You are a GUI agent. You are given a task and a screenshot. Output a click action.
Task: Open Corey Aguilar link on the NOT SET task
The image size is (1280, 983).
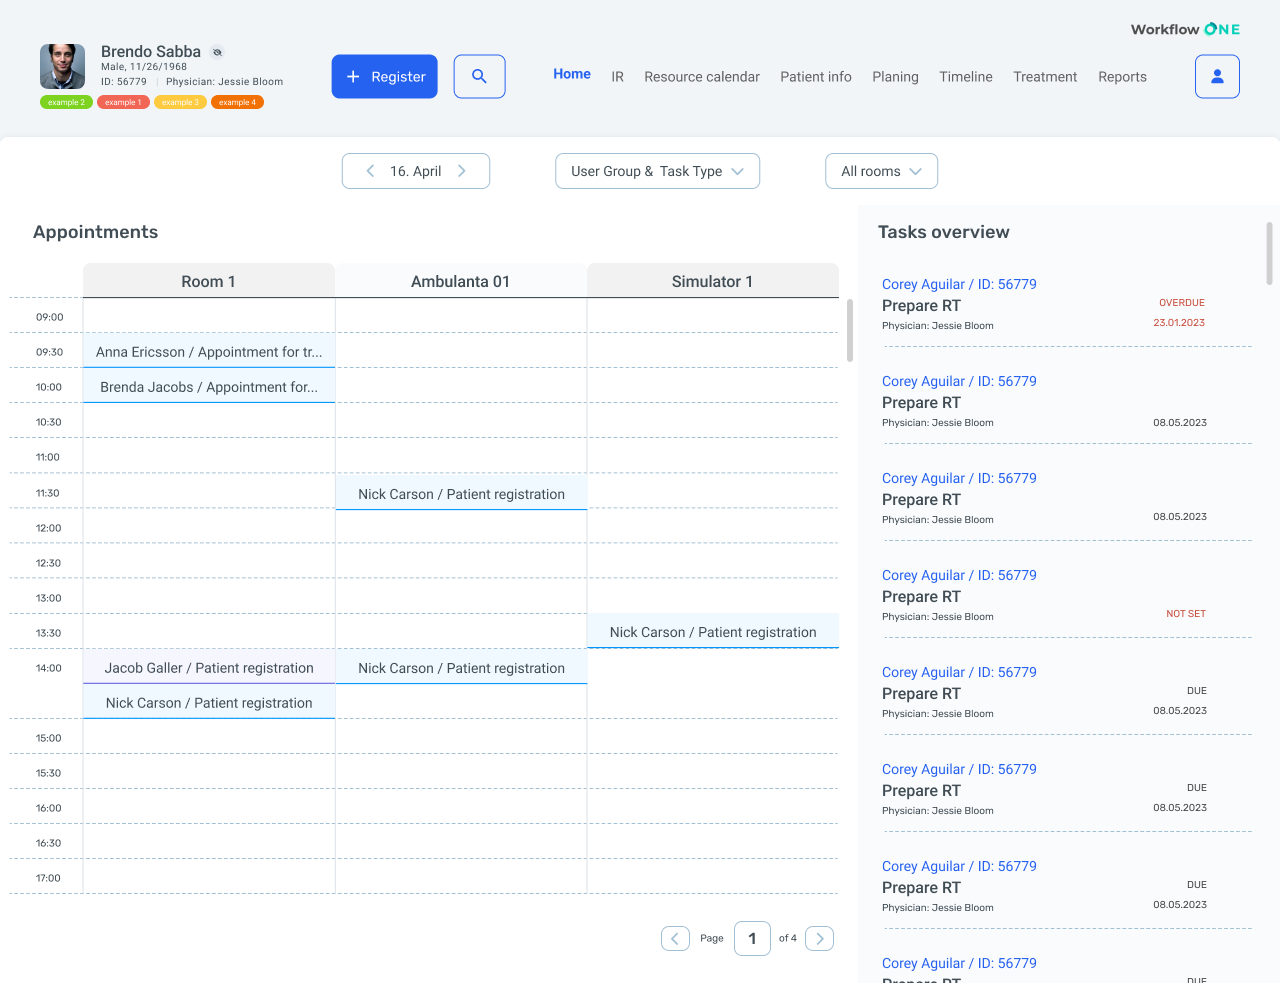pyautogui.click(x=959, y=575)
